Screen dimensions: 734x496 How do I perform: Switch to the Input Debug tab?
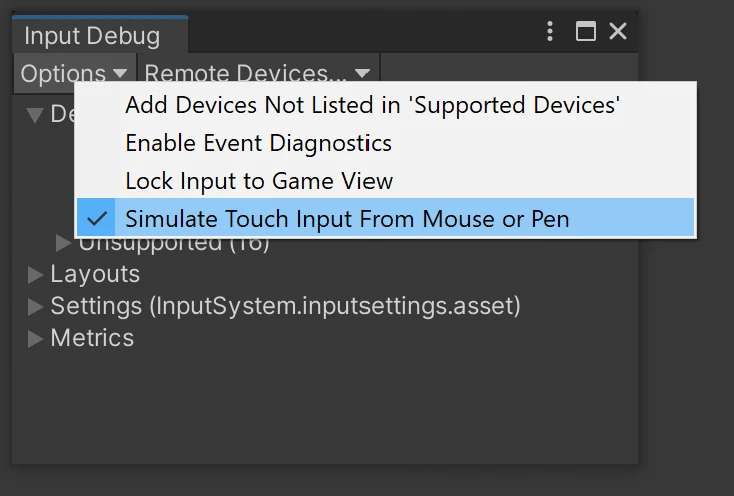point(91,36)
